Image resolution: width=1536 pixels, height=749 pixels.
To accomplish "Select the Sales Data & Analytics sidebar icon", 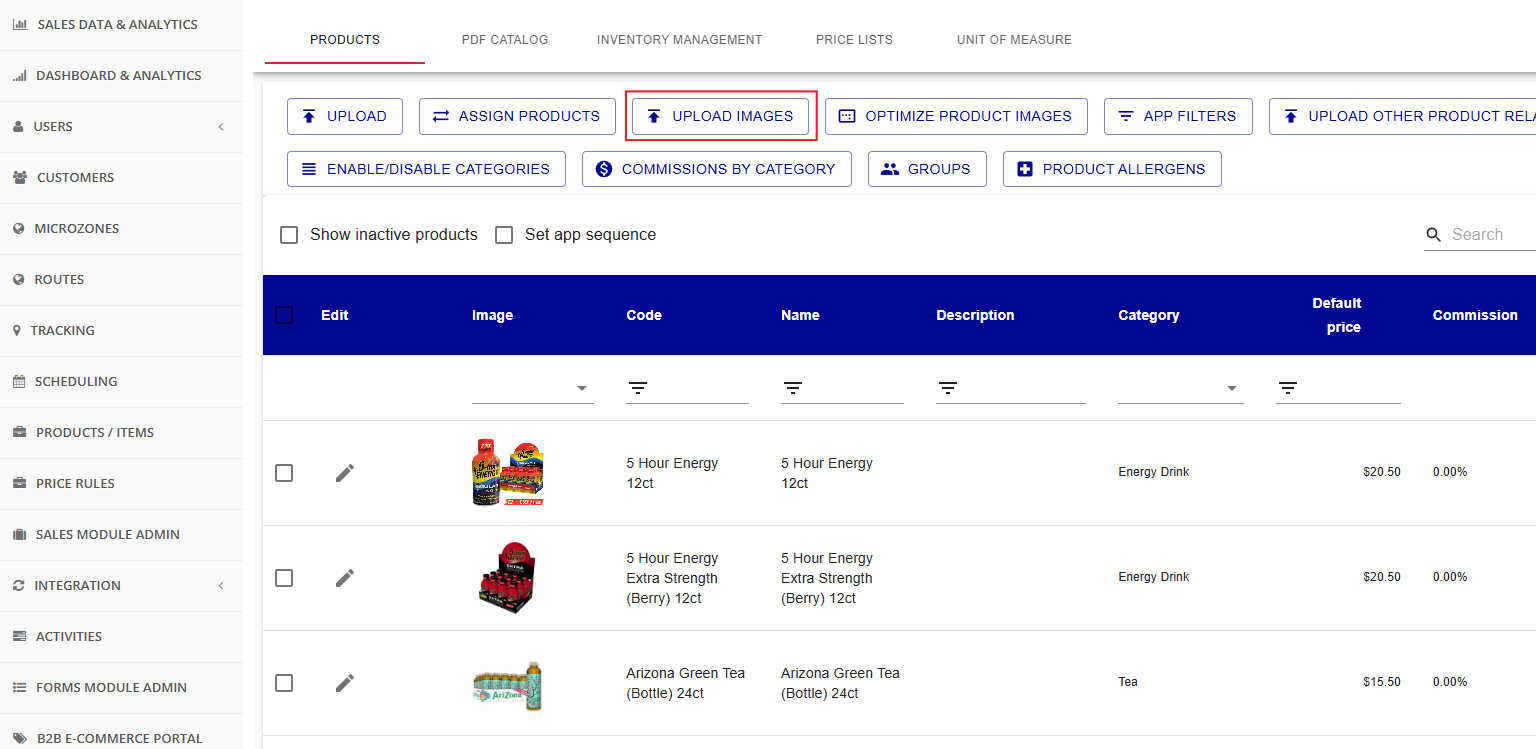I will (x=20, y=23).
